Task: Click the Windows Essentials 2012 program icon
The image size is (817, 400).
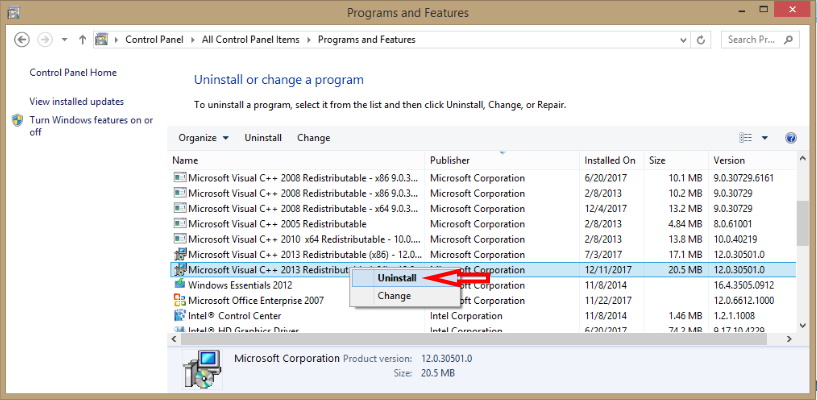Action: tap(180, 284)
